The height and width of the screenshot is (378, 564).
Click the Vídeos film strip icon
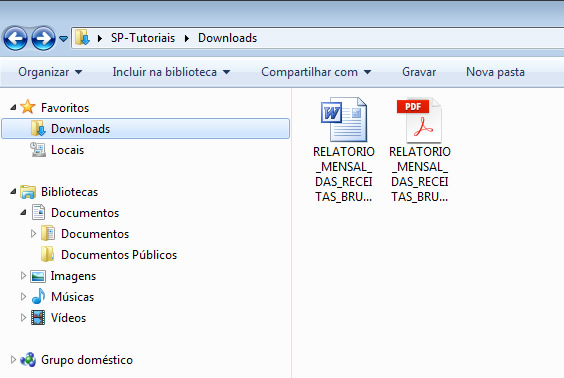coord(38,318)
